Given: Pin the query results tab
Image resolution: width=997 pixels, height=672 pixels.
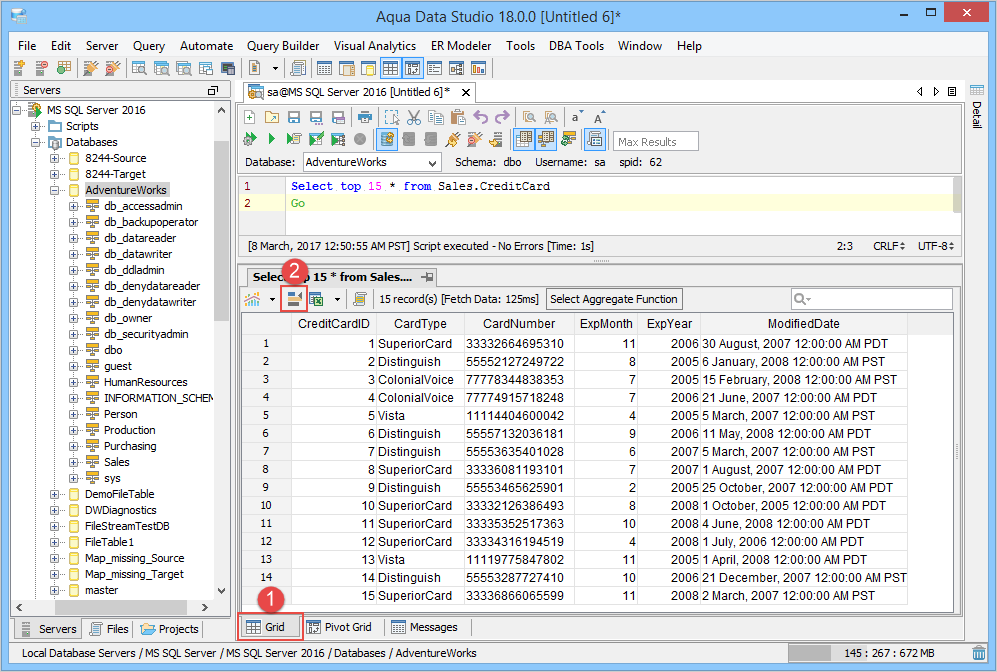Looking at the screenshot, I should click(427, 276).
